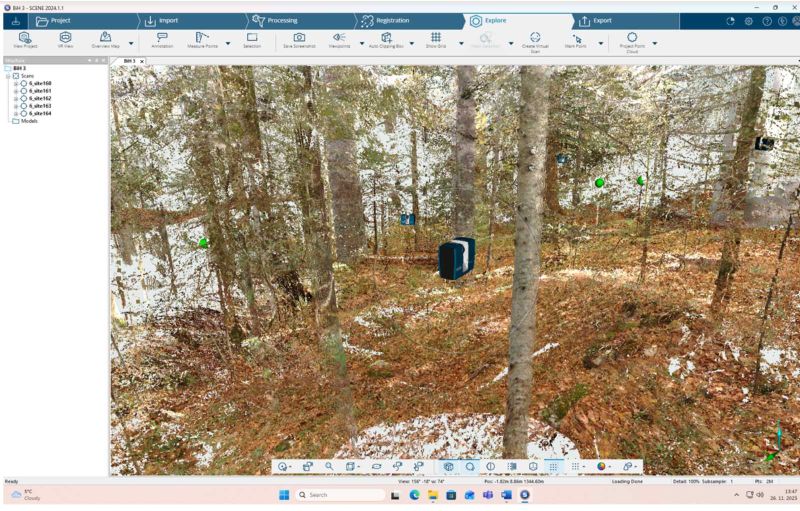
Task: Click the Create Virtual Scan icon
Action: pyautogui.click(x=535, y=37)
